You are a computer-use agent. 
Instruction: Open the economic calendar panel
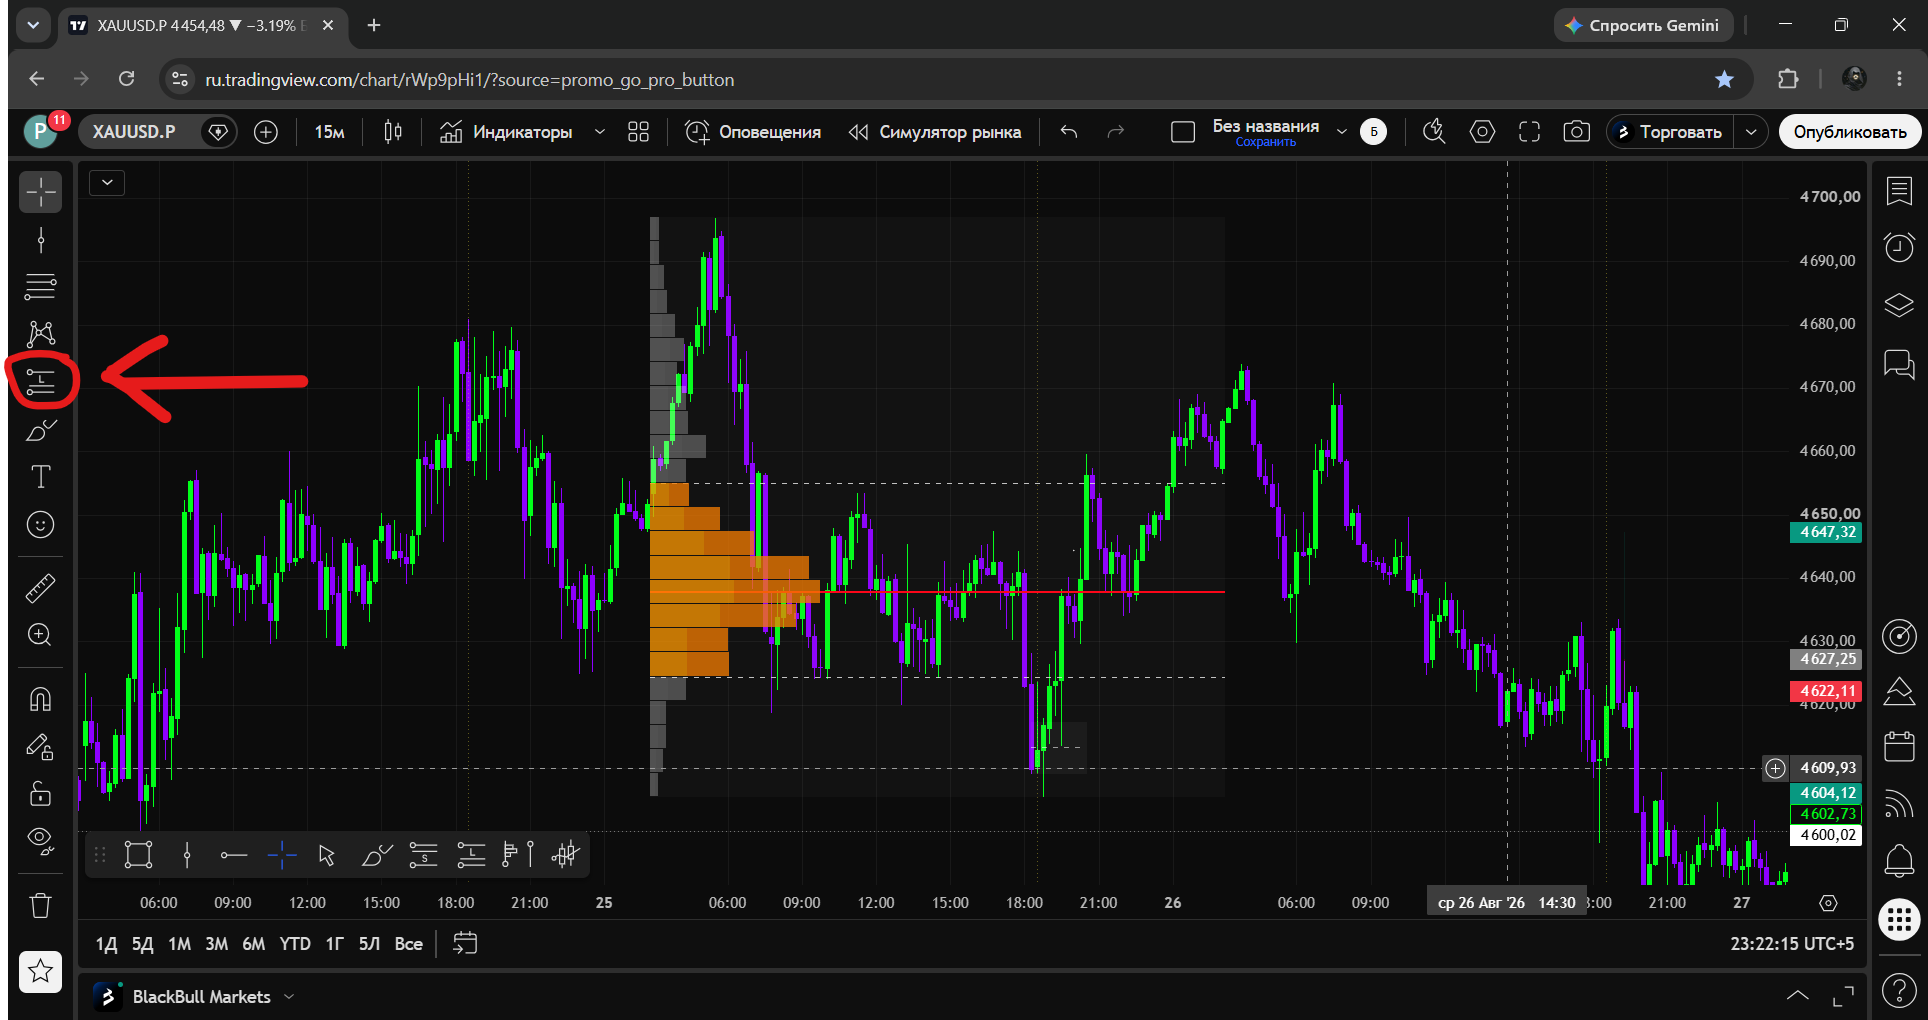1899,747
